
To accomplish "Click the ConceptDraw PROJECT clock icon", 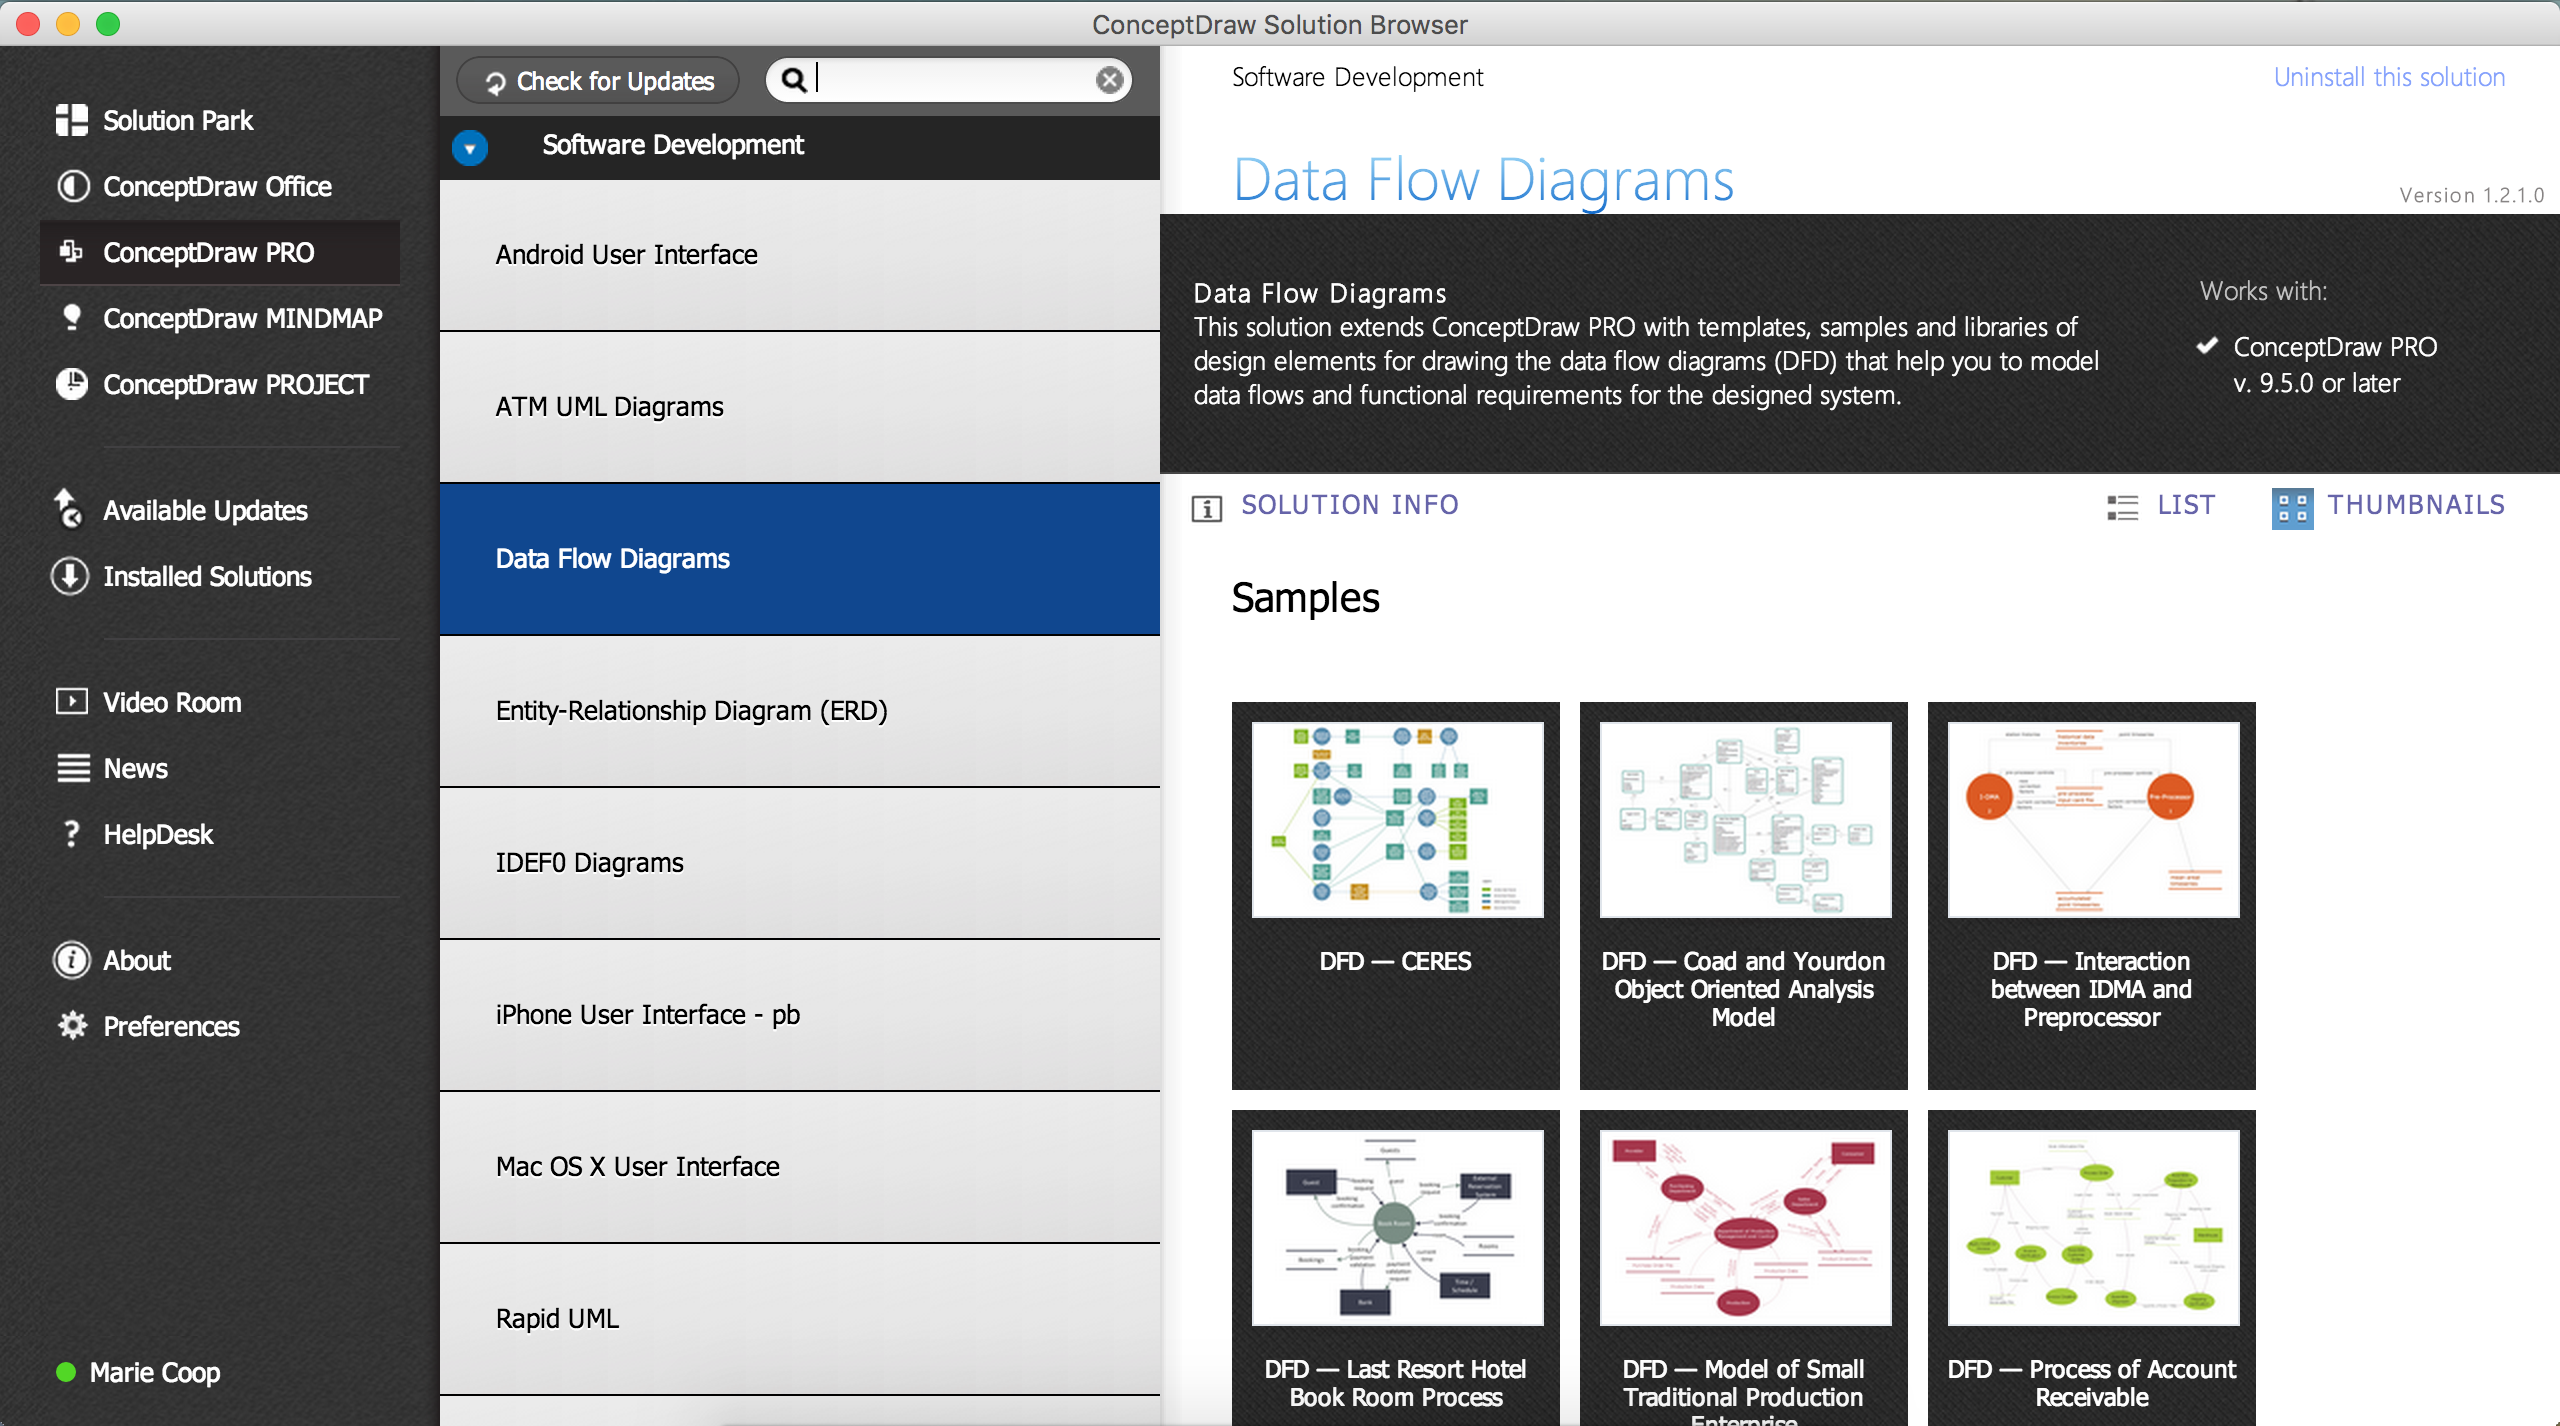I will (72, 384).
